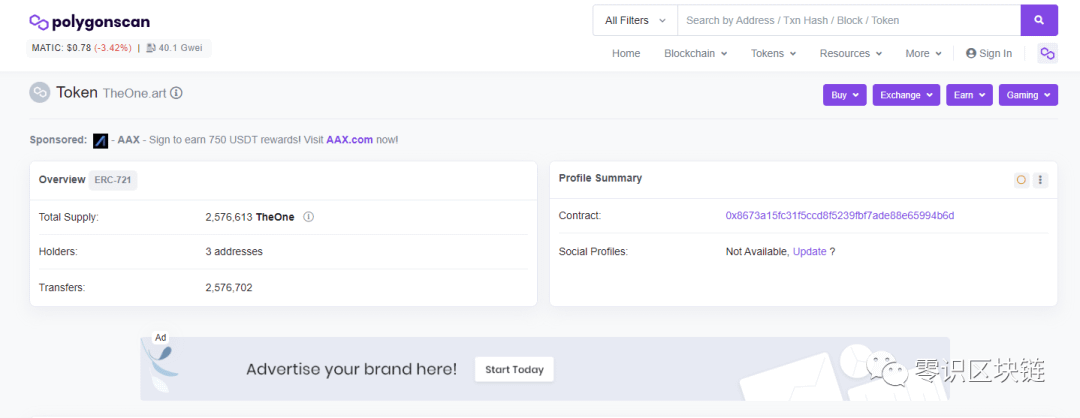1080x418 pixels.
Task: Open the Resources menu
Action: coord(851,53)
